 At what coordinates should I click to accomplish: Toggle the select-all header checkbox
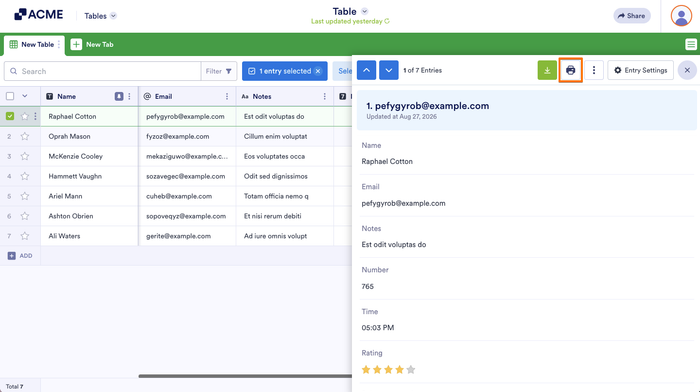point(10,96)
